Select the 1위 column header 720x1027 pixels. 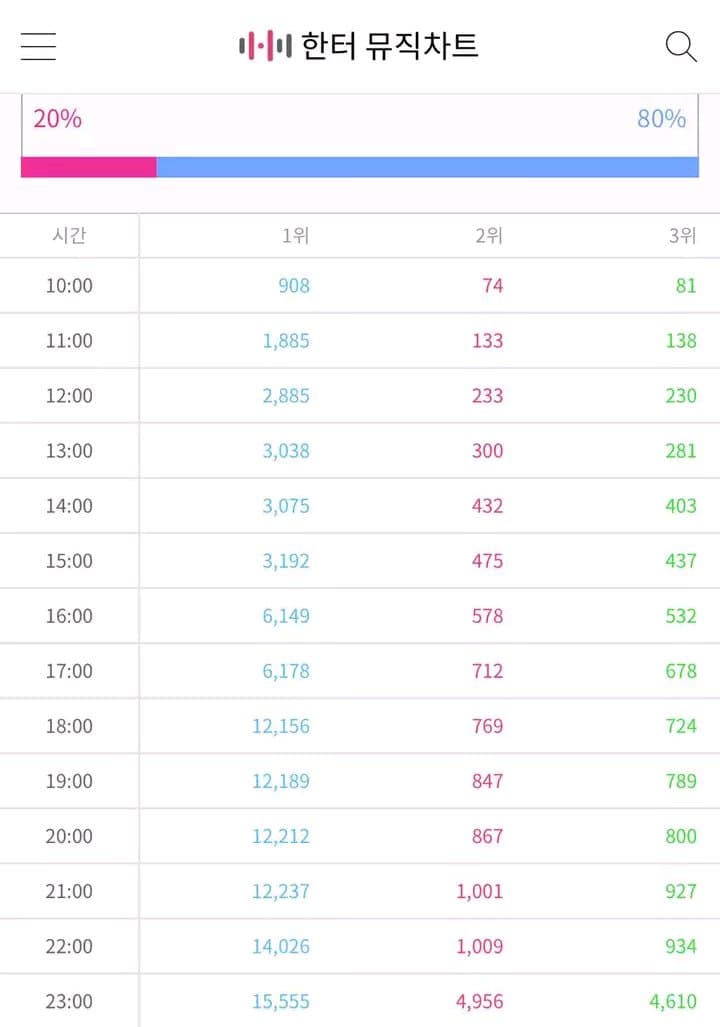pyautogui.click(x=295, y=235)
